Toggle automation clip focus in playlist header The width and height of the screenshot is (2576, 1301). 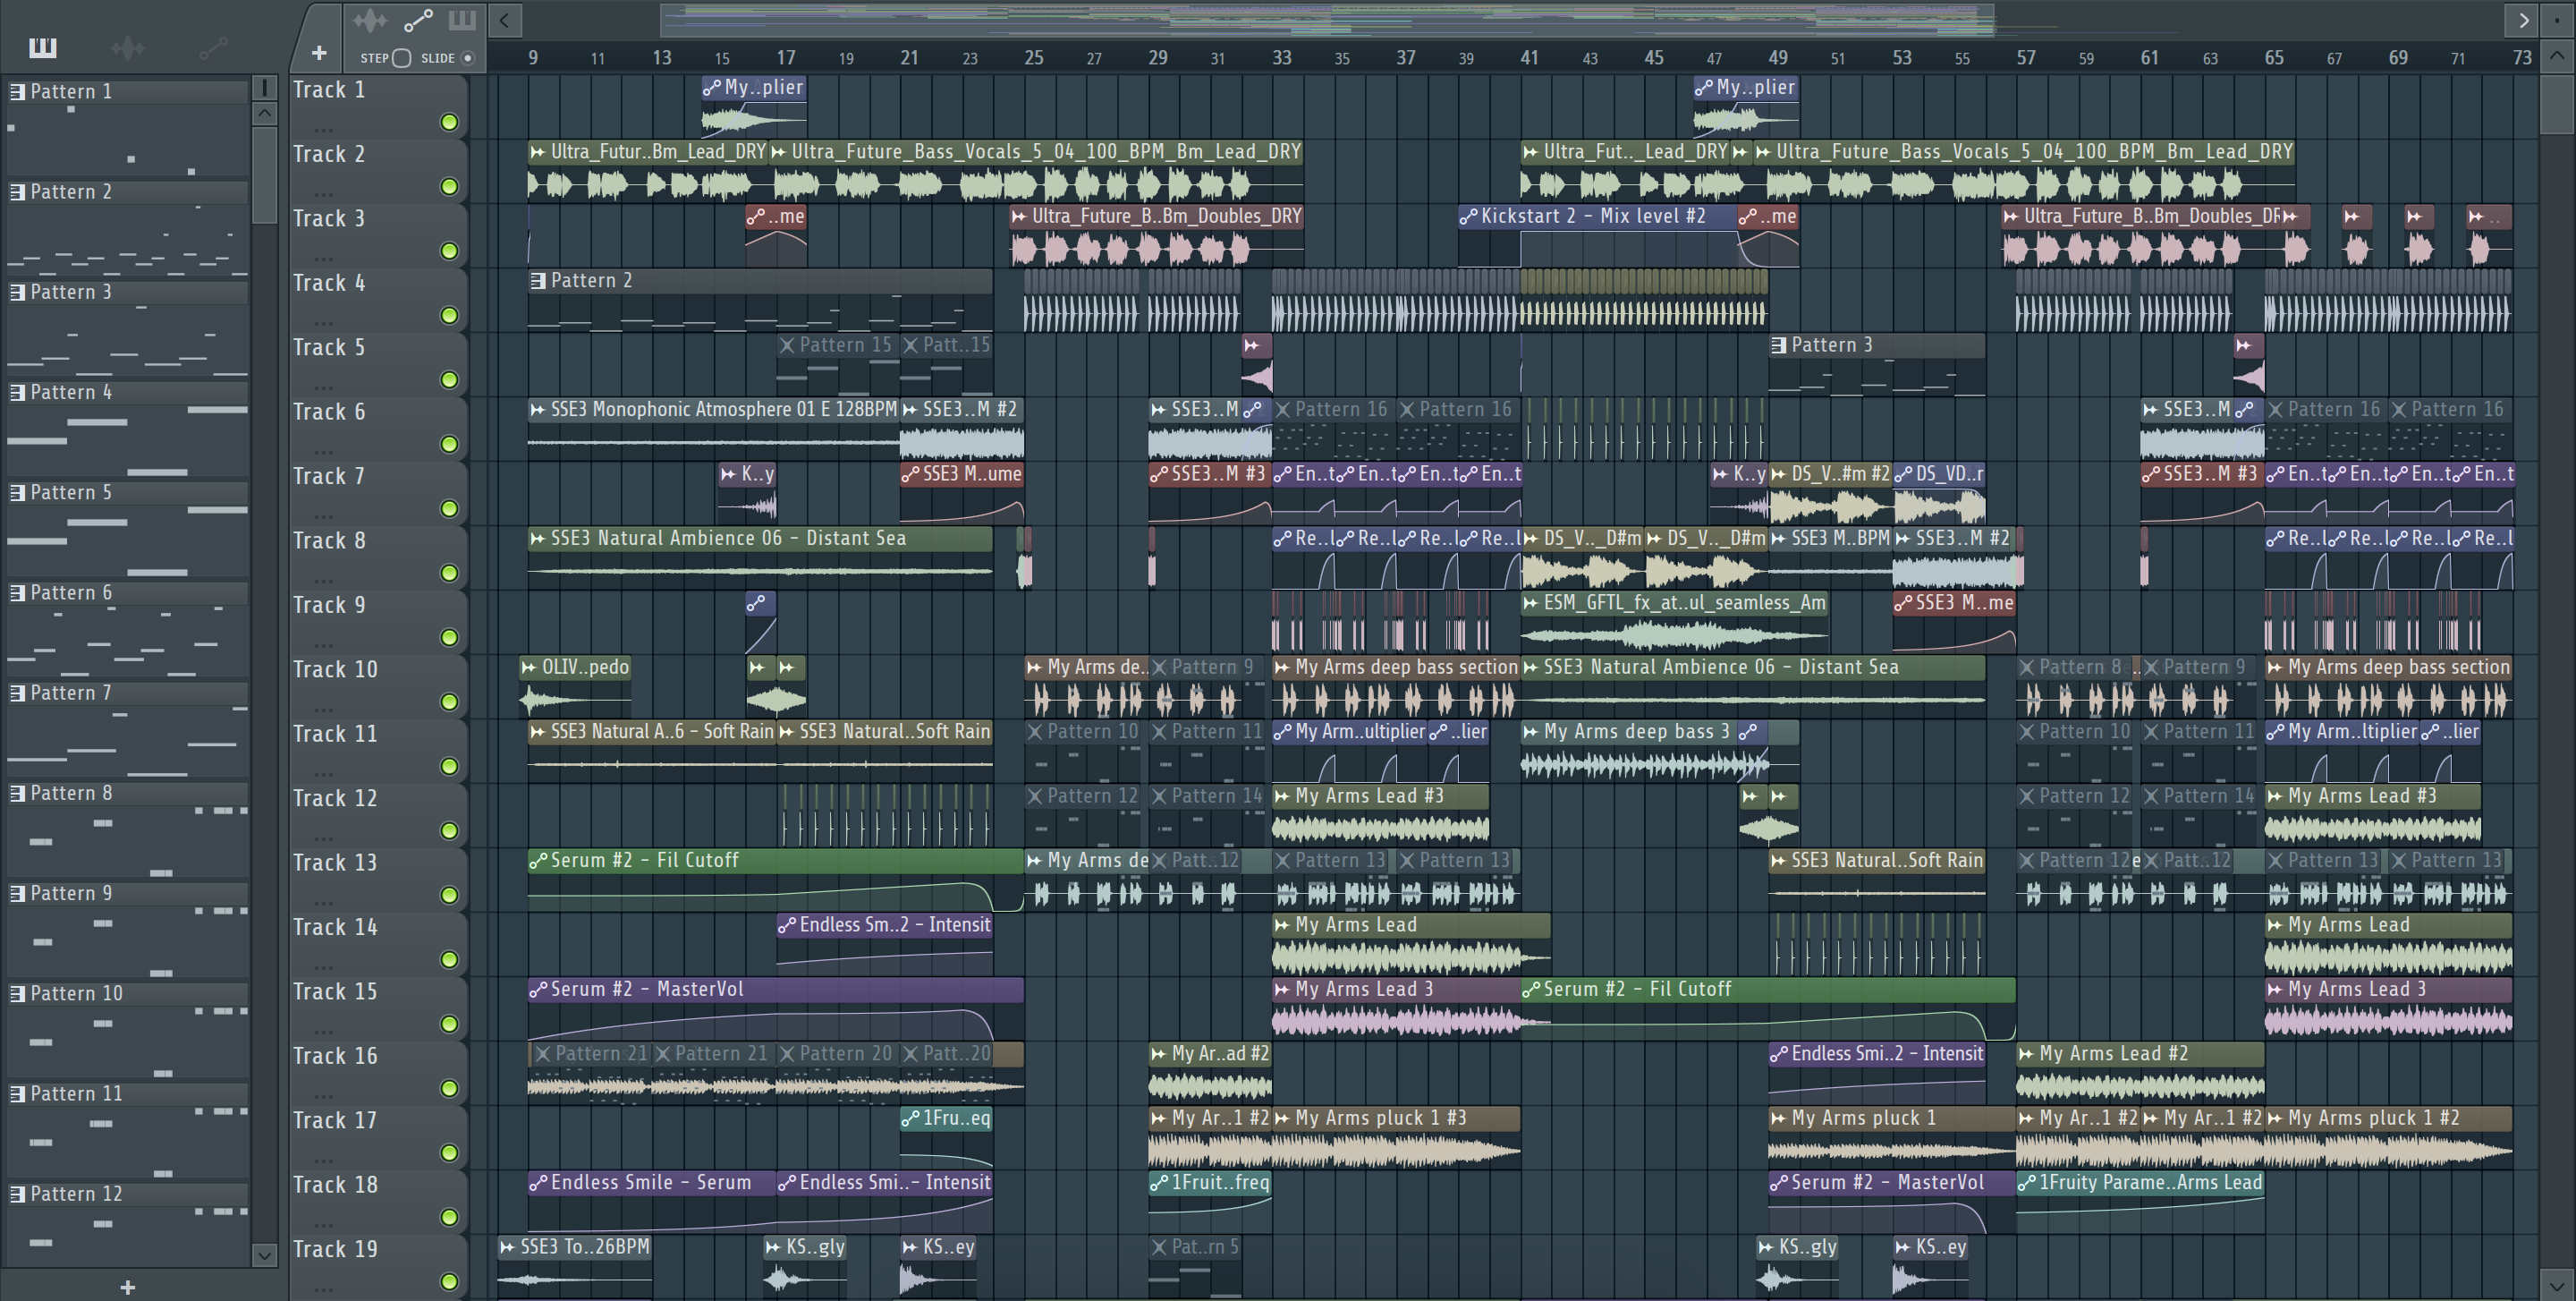418,19
